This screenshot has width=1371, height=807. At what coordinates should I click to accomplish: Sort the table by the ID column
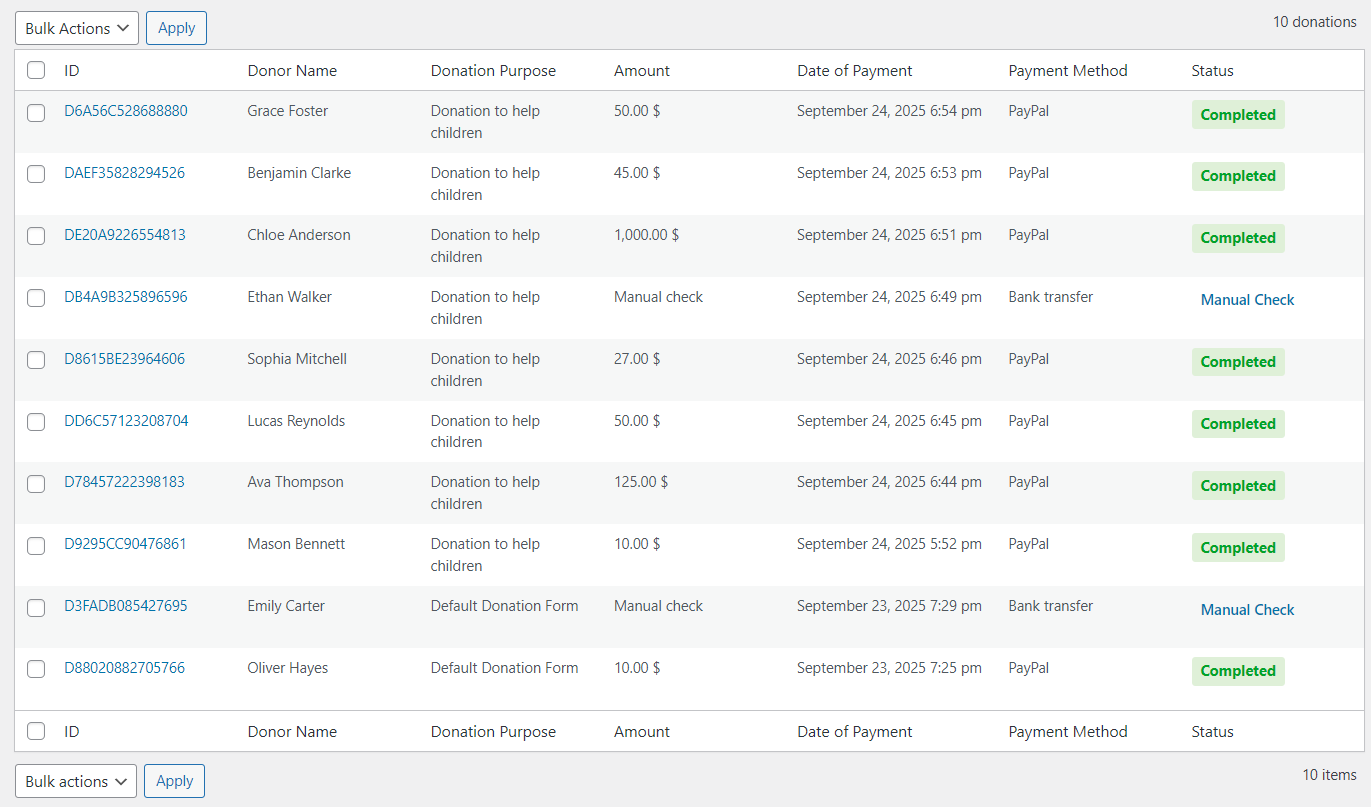click(x=71, y=70)
